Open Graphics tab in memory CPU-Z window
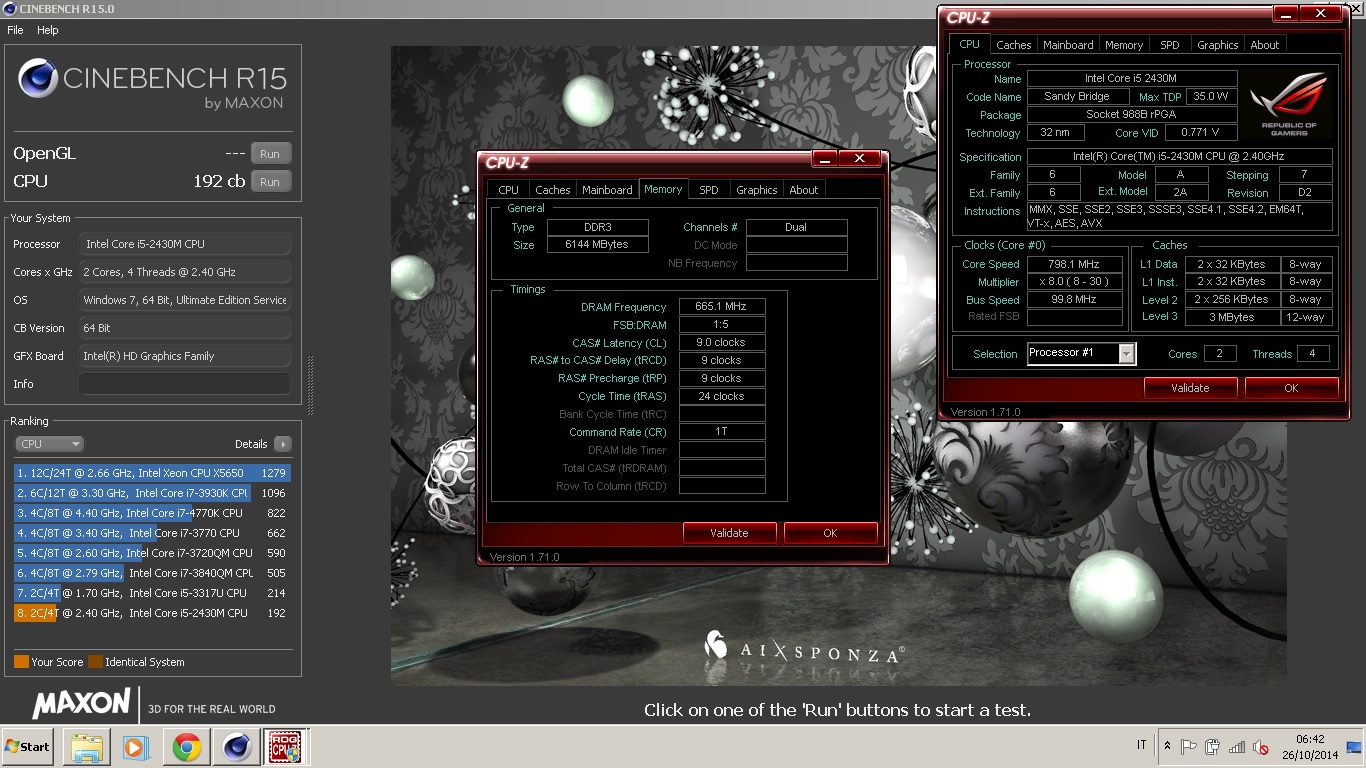The height and width of the screenshot is (768, 1366). 757,190
